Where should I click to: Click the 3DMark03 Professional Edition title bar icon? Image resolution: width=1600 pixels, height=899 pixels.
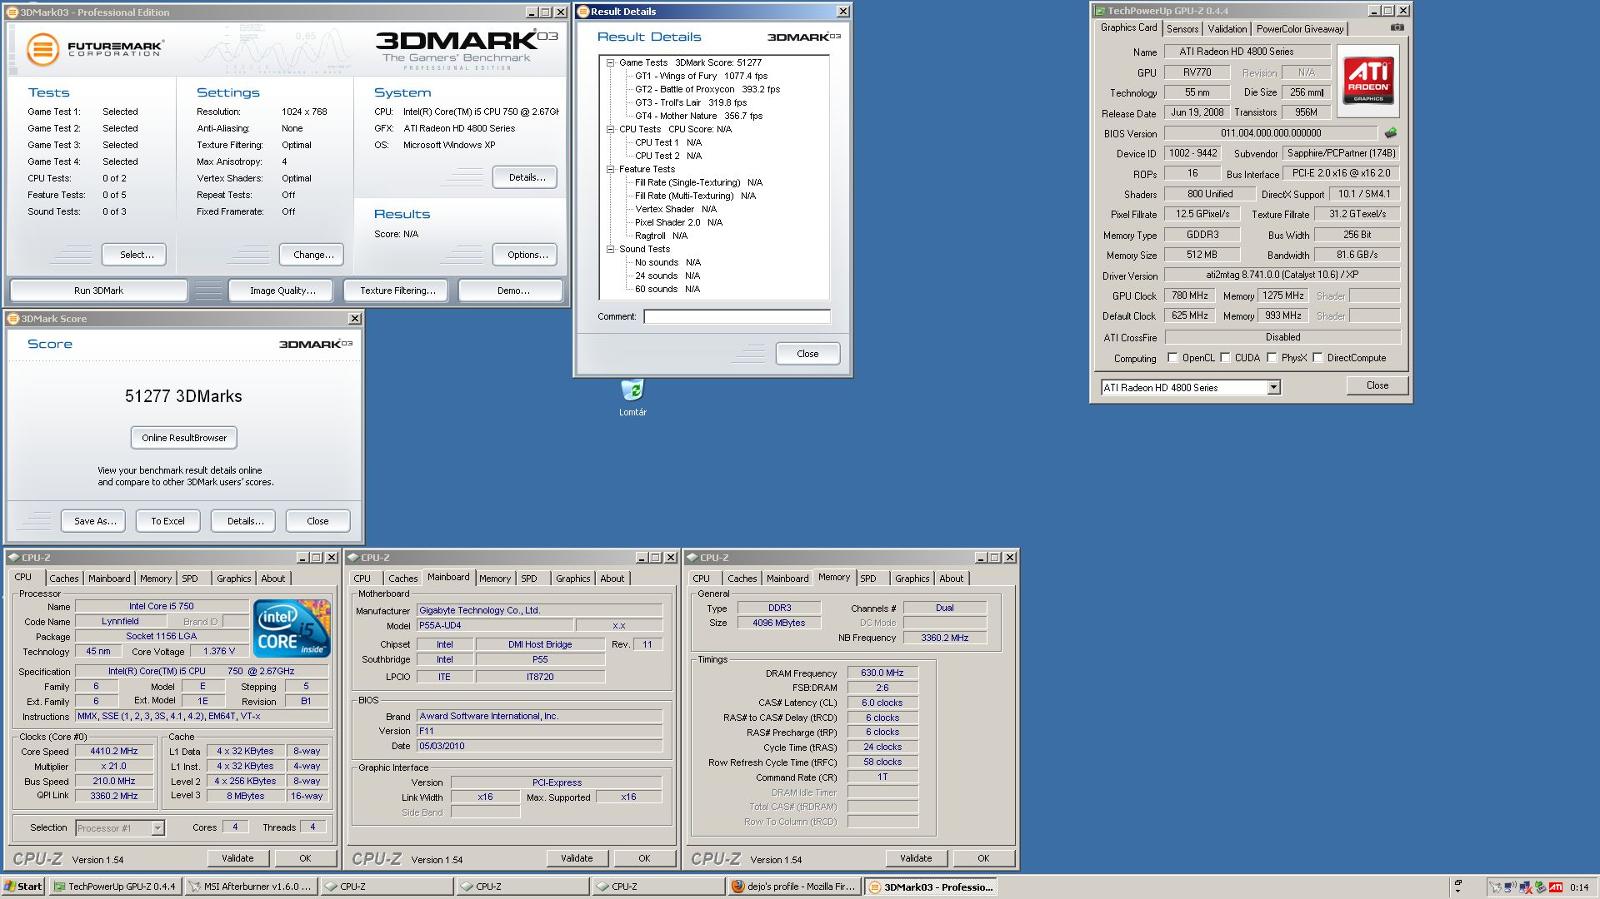(13, 12)
